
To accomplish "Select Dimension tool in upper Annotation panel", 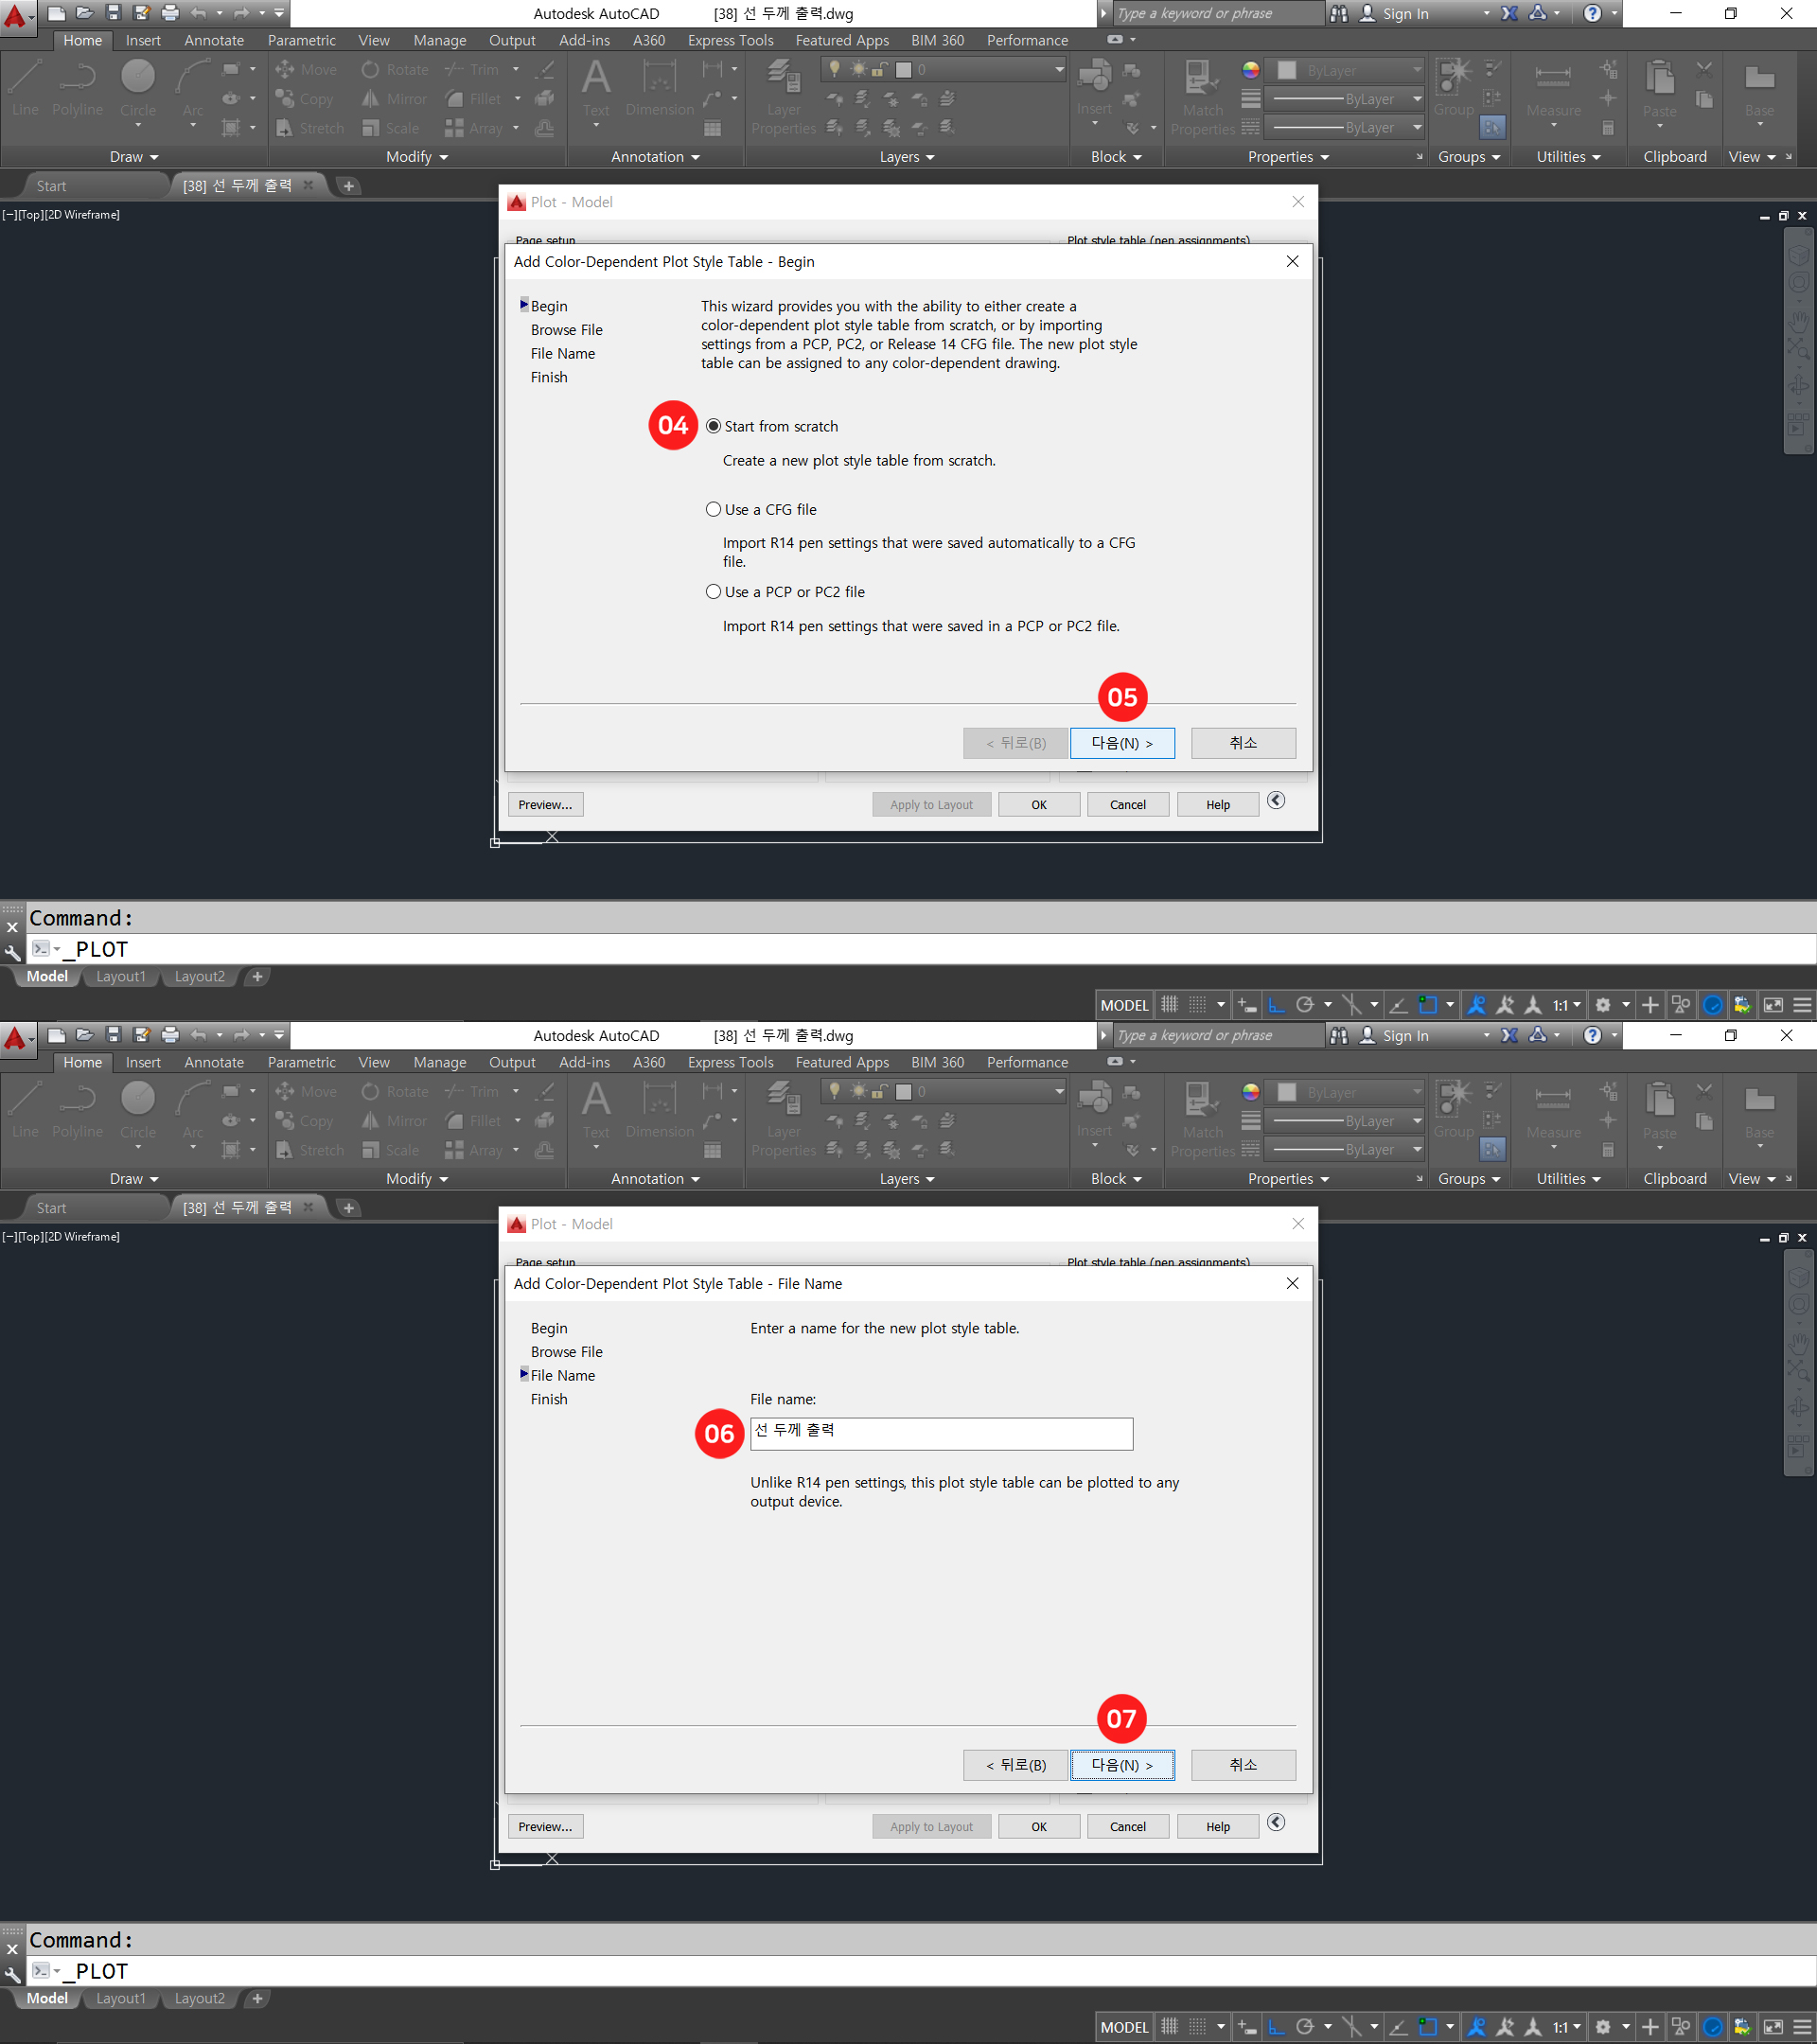I will coord(659,89).
